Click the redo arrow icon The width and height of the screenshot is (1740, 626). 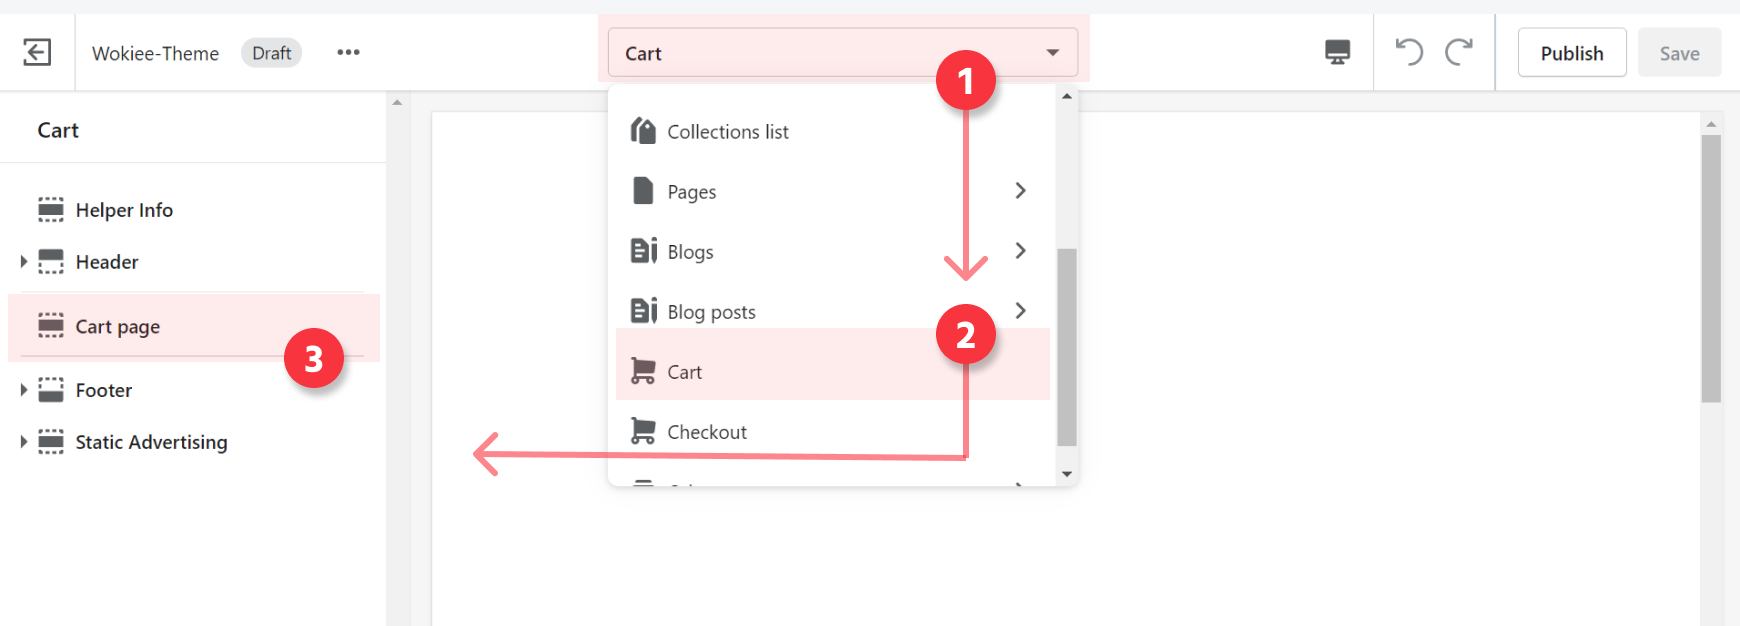(x=1459, y=52)
